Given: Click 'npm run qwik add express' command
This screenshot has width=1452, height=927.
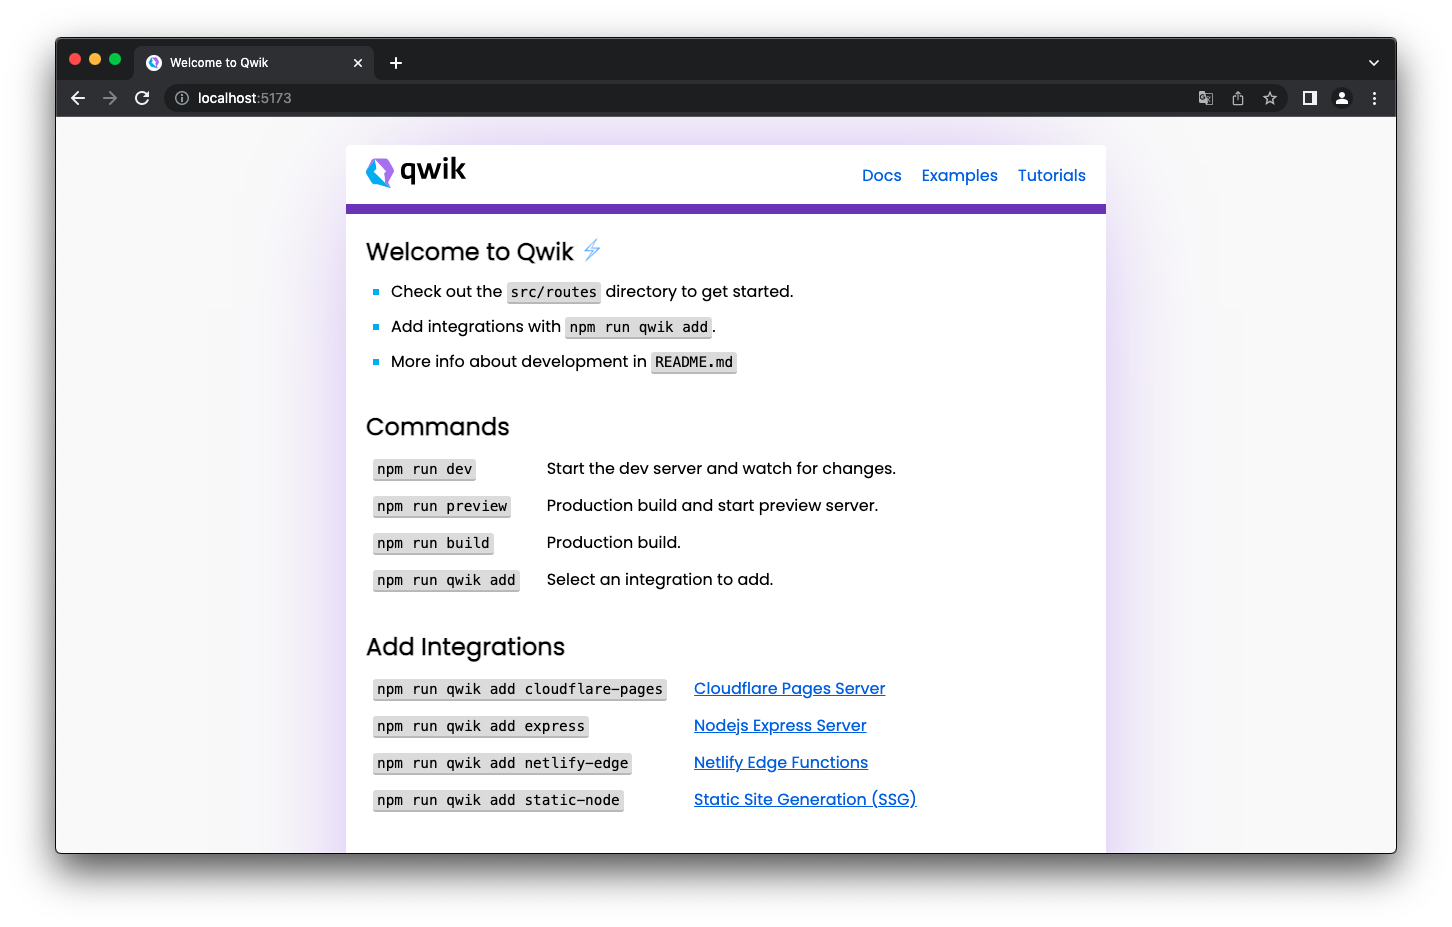Looking at the screenshot, I should point(481,726).
